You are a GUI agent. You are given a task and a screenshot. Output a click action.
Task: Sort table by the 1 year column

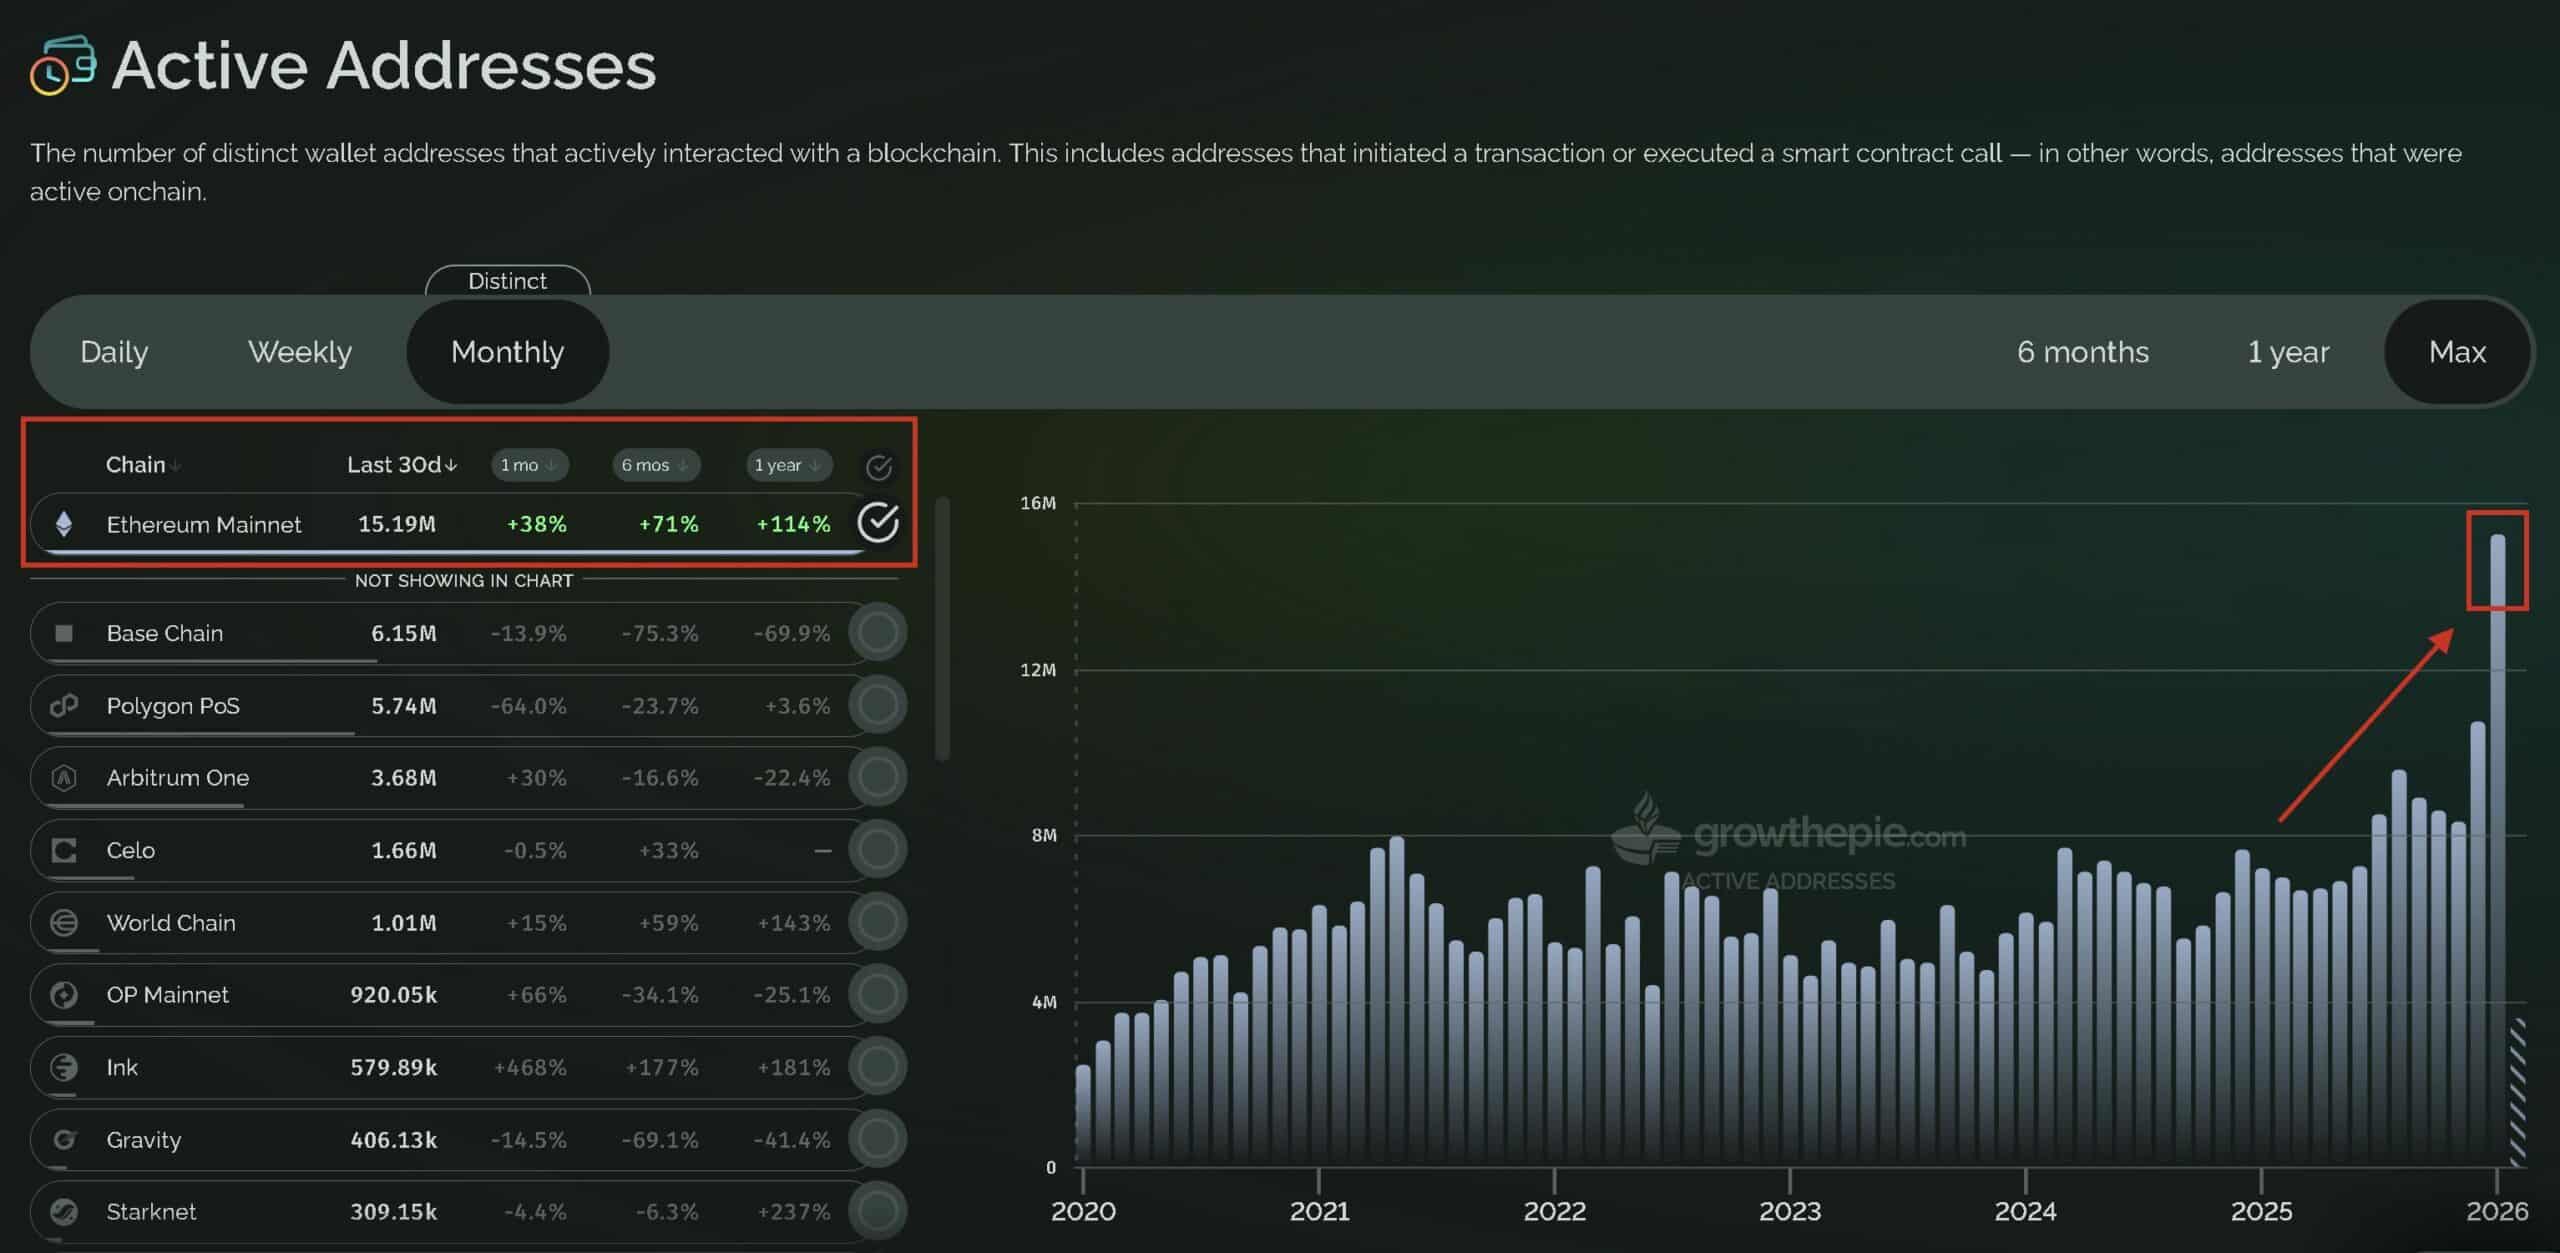[x=788, y=465]
